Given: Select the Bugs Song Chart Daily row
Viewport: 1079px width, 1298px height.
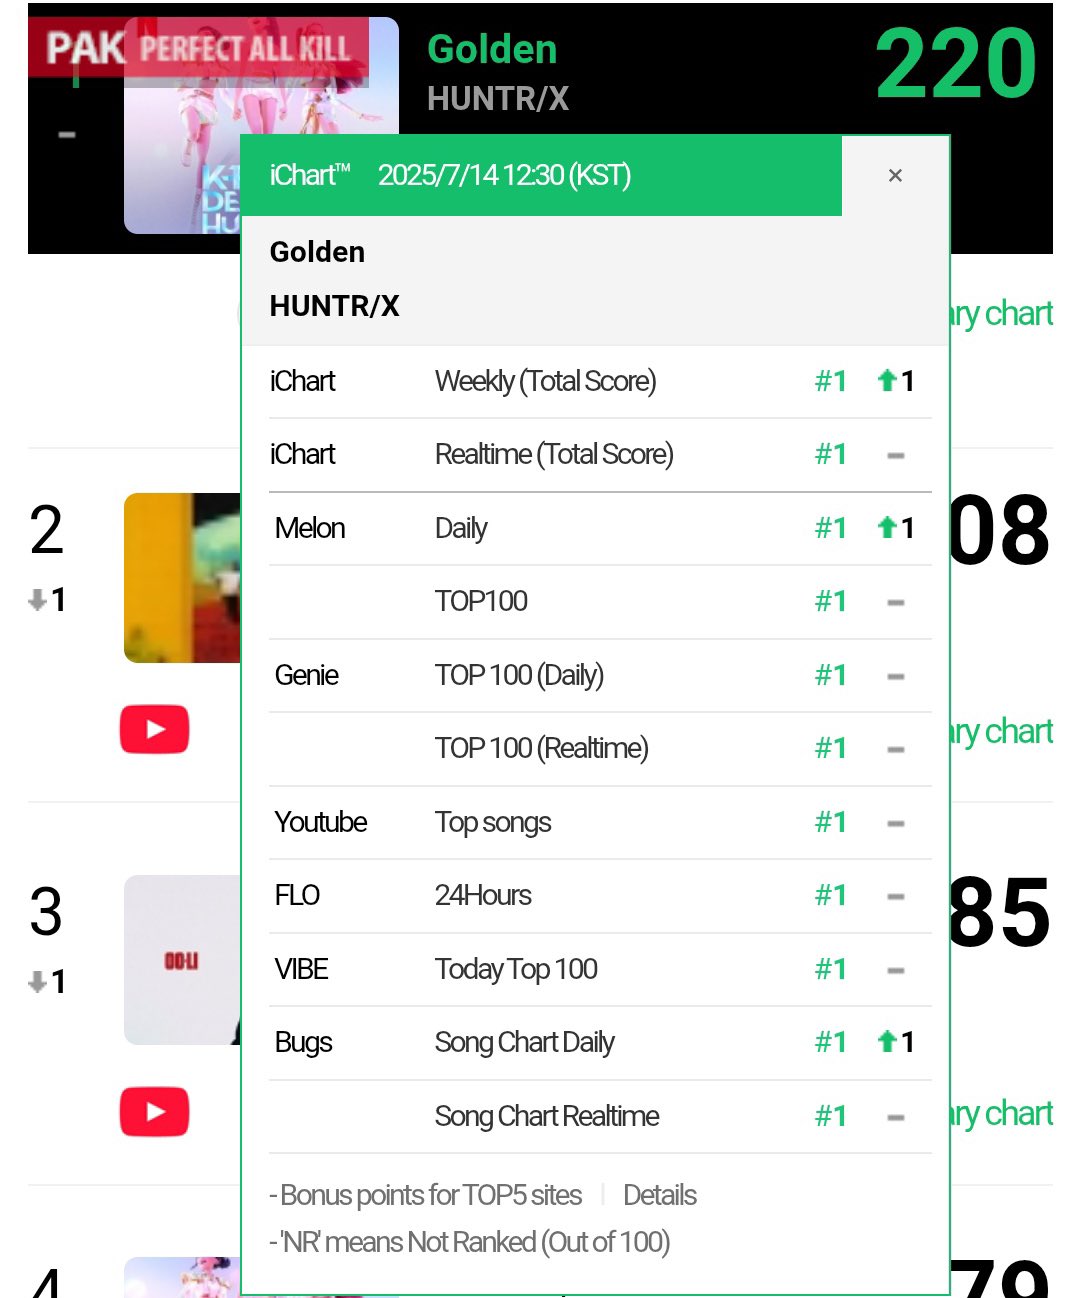Looking at the screenshot, I should point(600,1043).
